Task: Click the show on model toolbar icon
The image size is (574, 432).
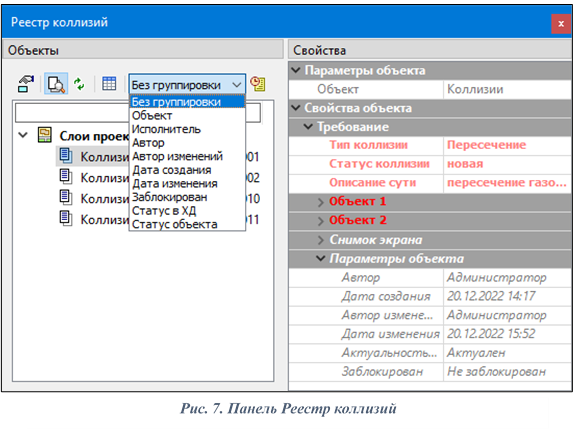Action: pos(26,84)
